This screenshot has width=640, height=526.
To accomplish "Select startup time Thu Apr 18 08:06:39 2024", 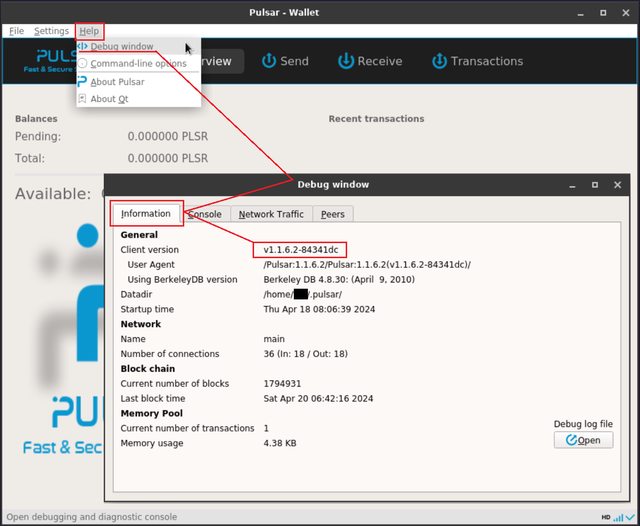I will point(319,309).
